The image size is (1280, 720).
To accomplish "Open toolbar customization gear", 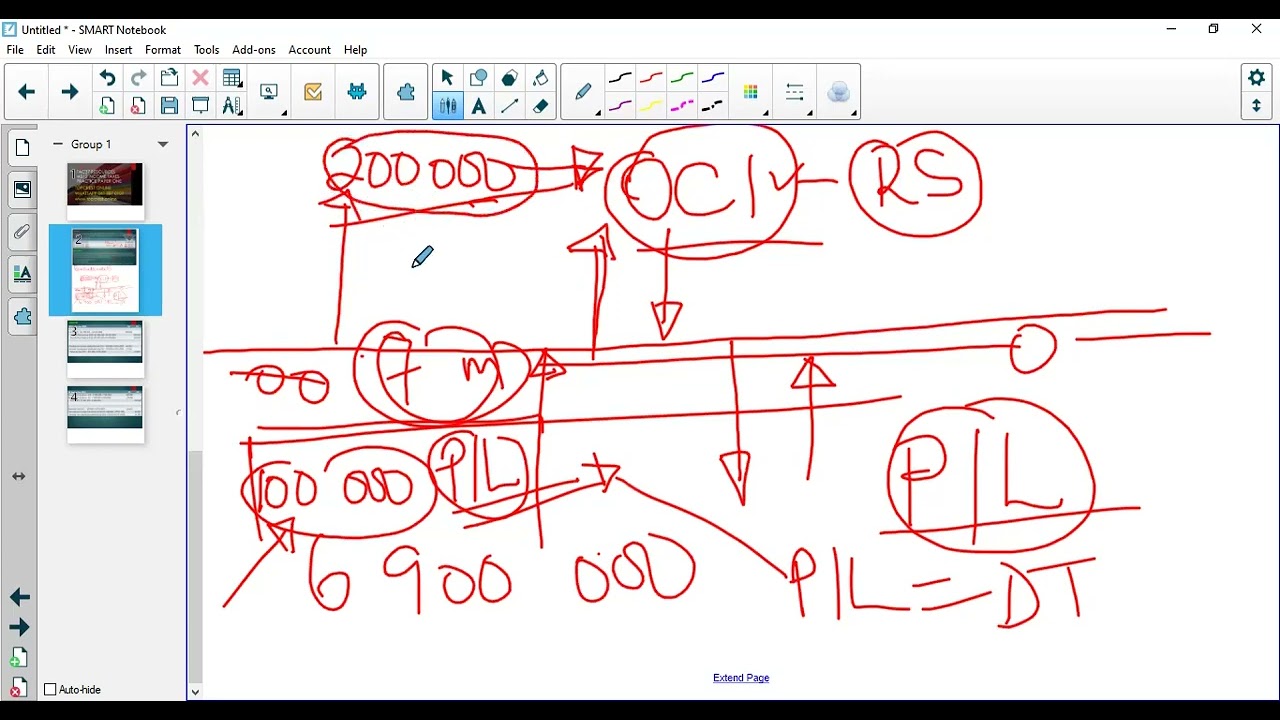I will coord(1257,78).
